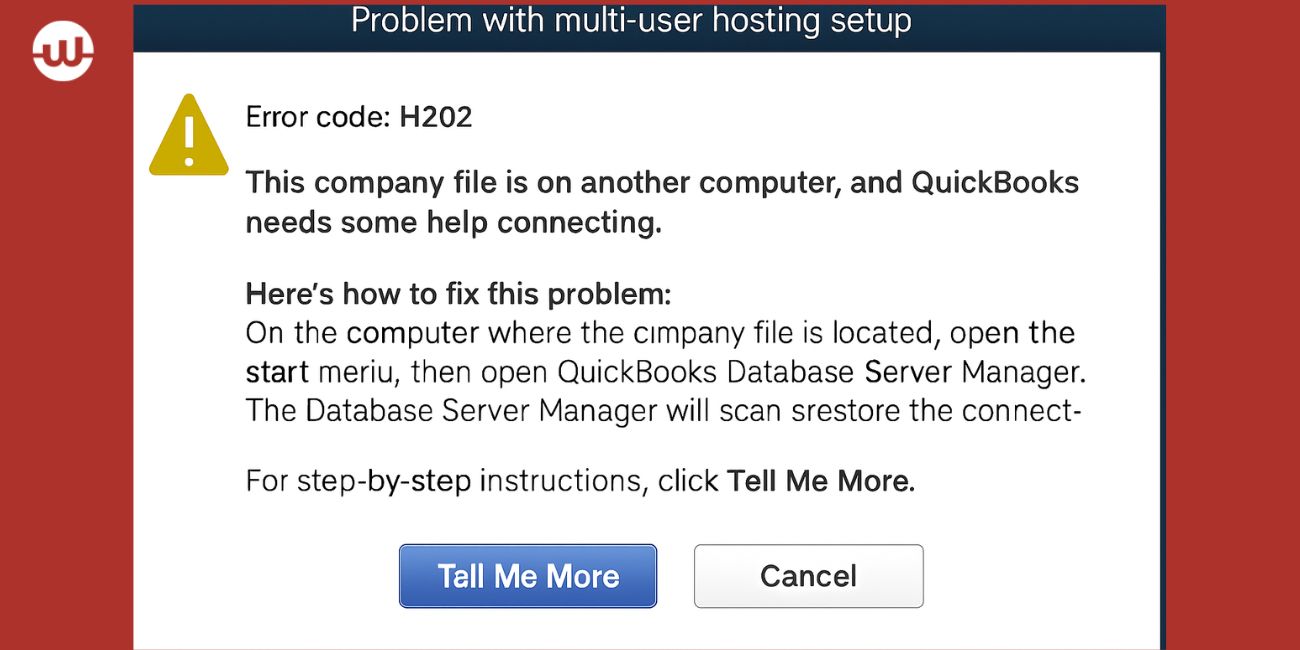Dismiss the dialog with the Cancel button
The height and width of the screenshot is (650, 1300).
point(808,575)
